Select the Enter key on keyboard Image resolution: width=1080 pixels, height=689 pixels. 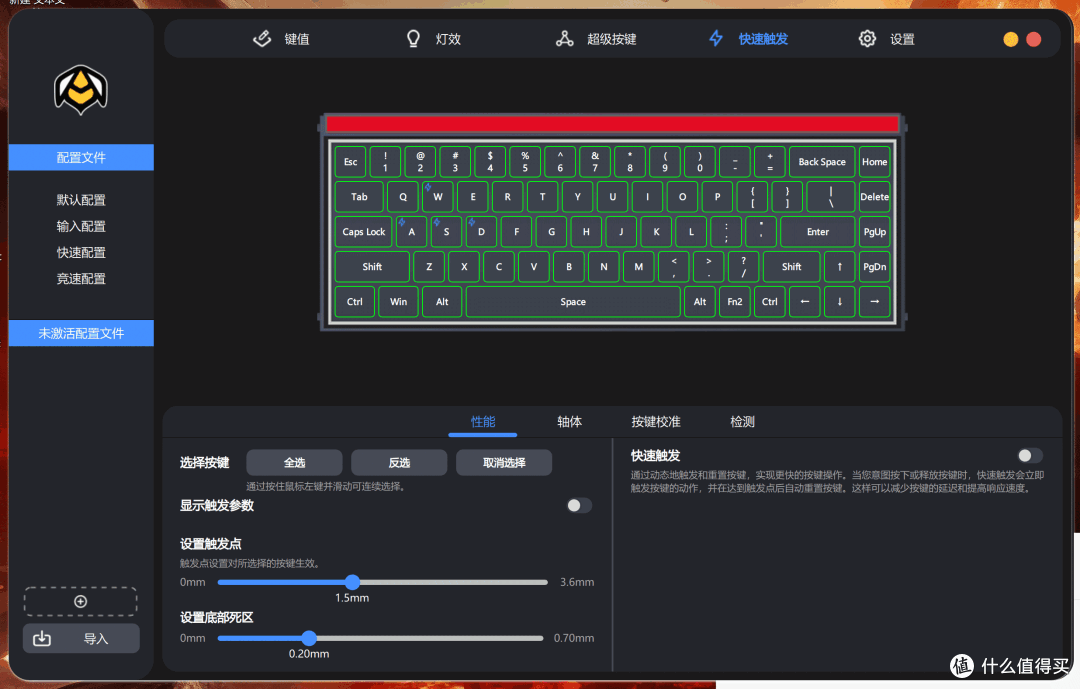coord(818,232)
